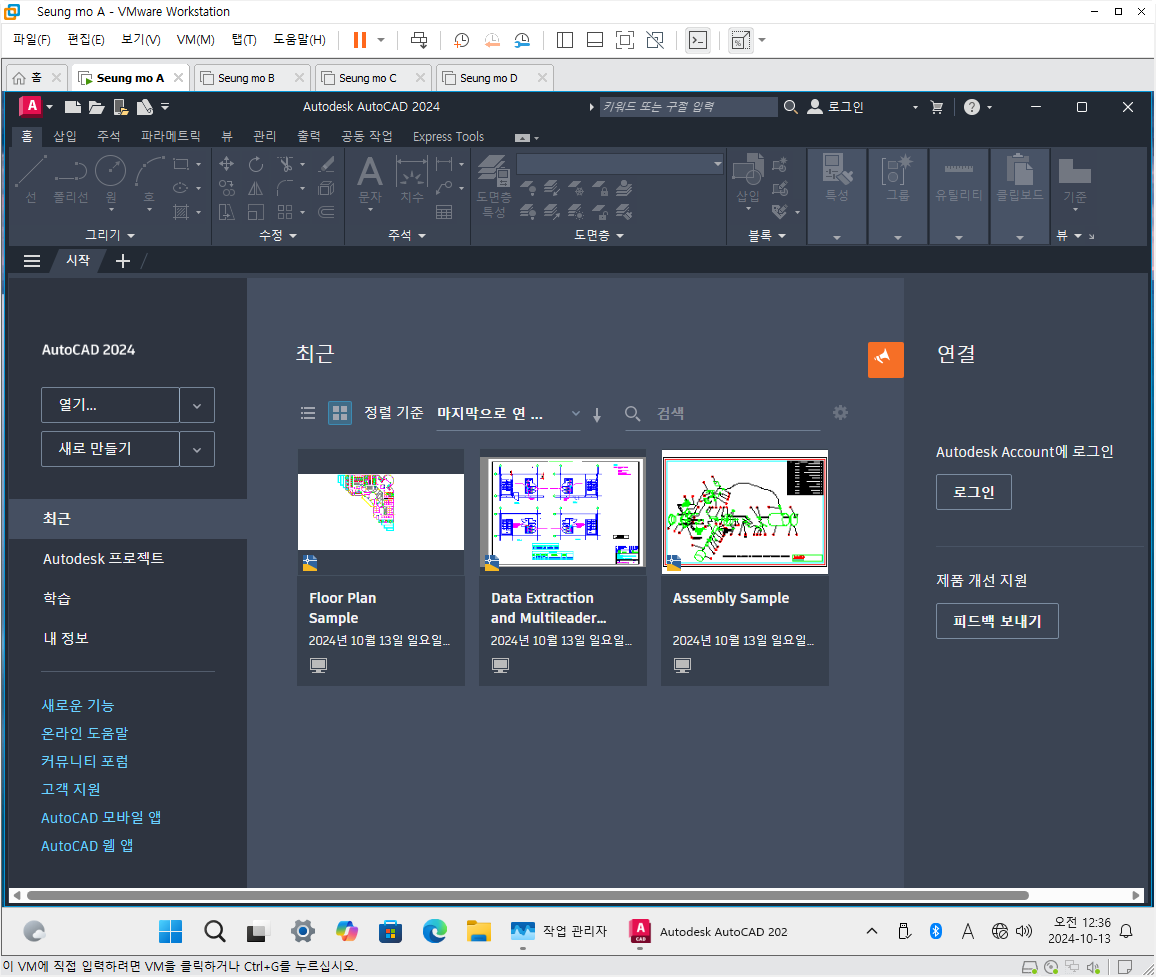Click the Rotate tool icon in Modify panel
The image size is (1156, 977).
(x=256, y=164)
